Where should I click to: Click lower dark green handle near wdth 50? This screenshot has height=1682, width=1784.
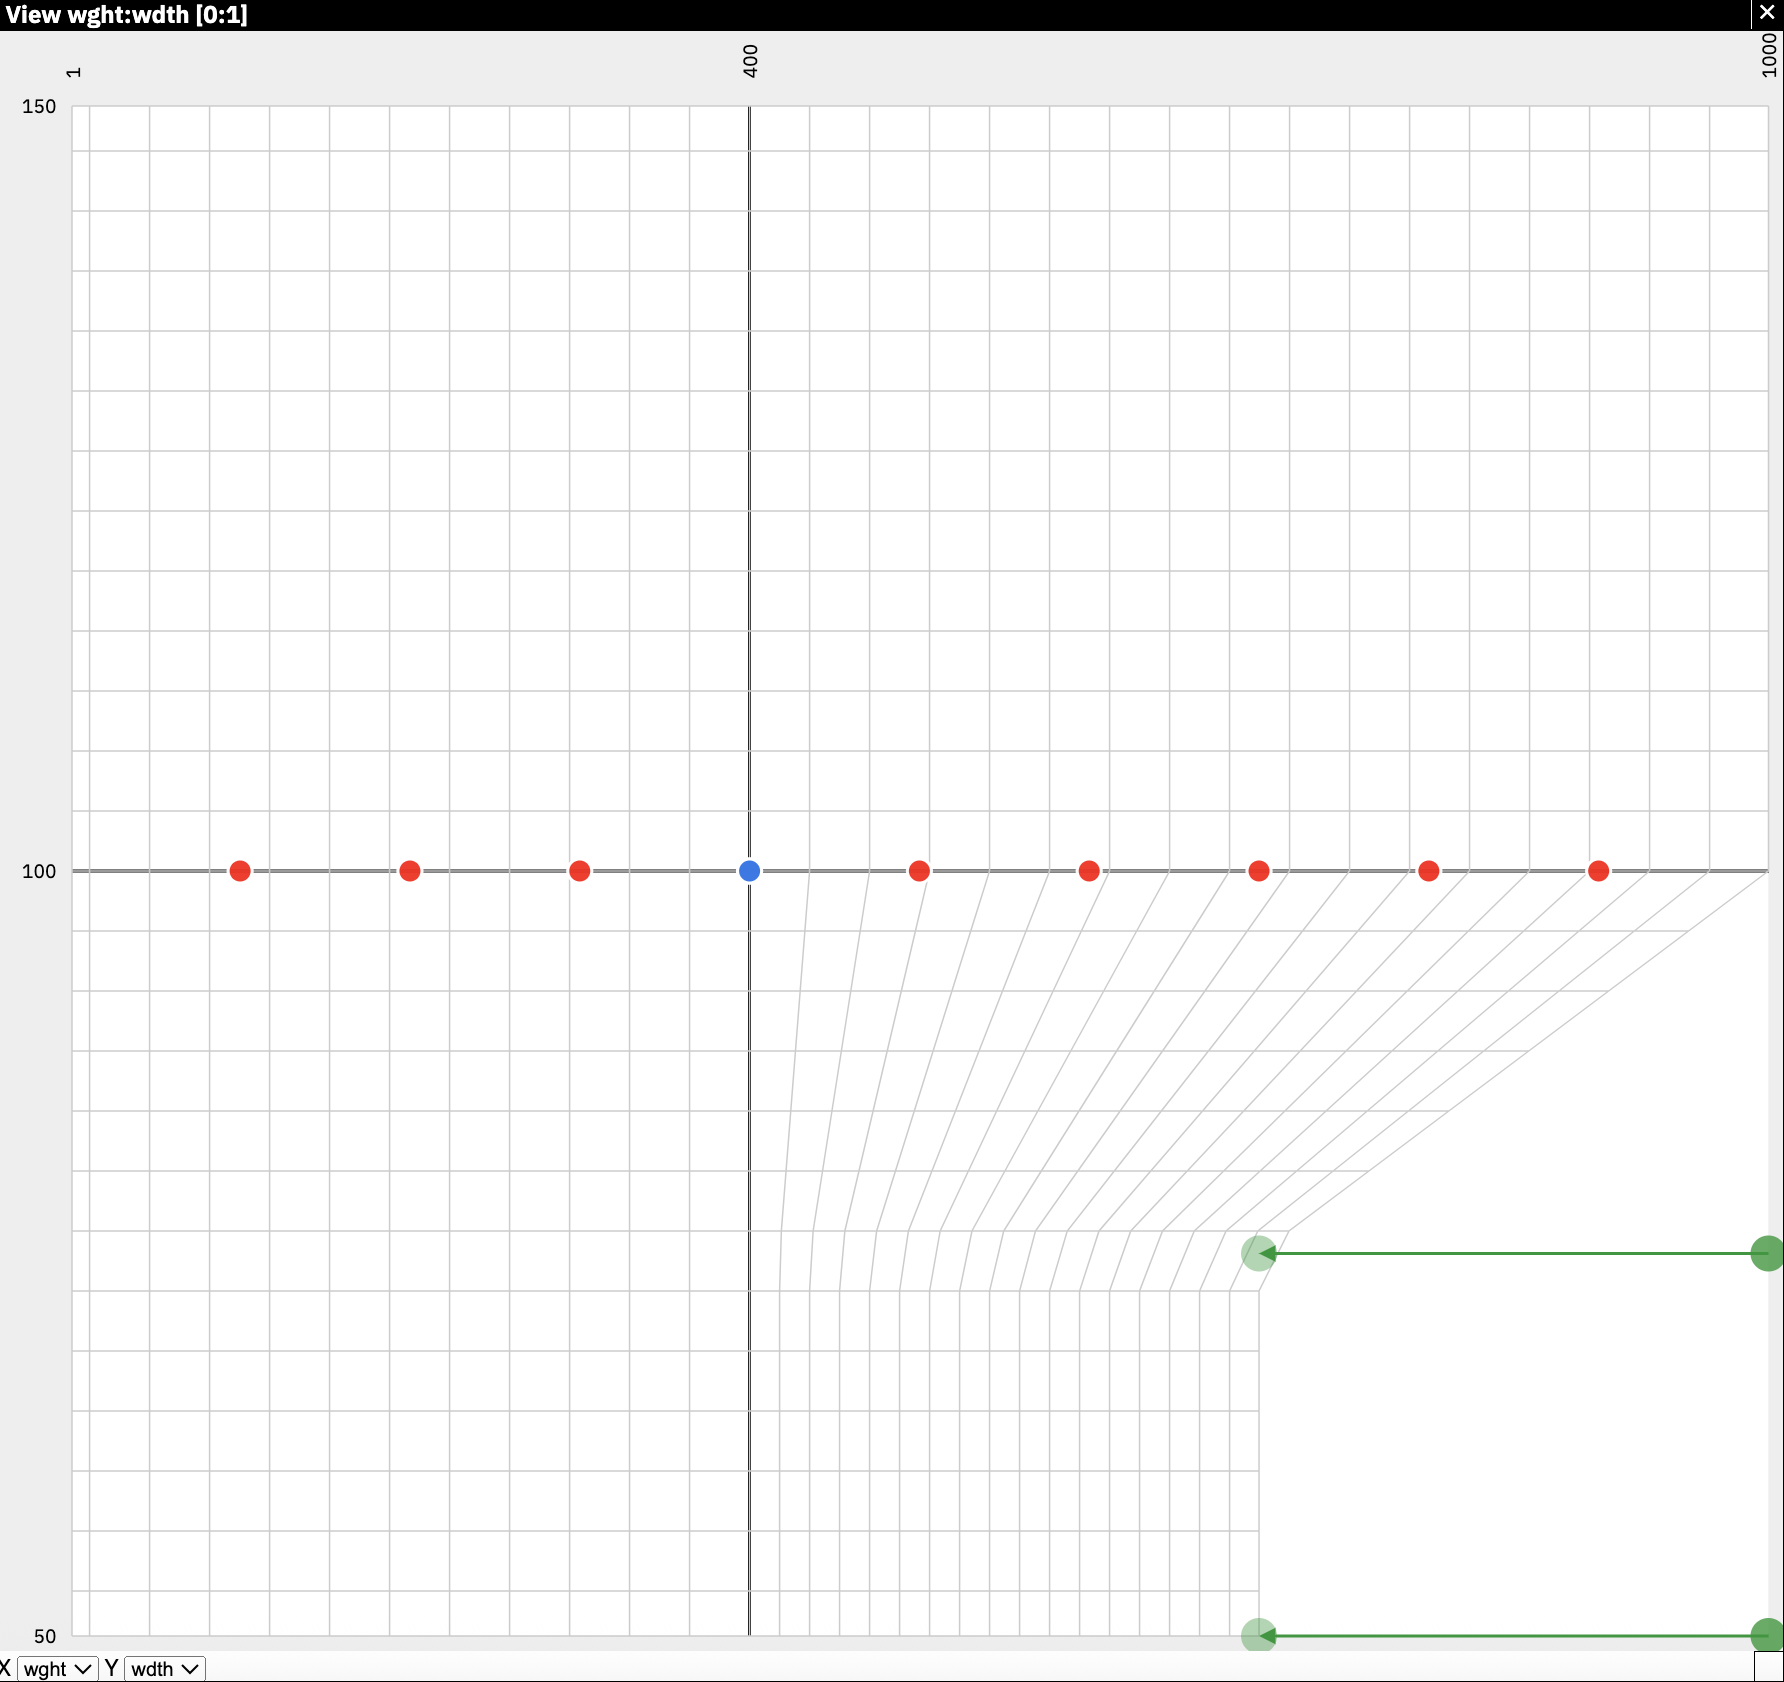click(x=1767, y=1636)
